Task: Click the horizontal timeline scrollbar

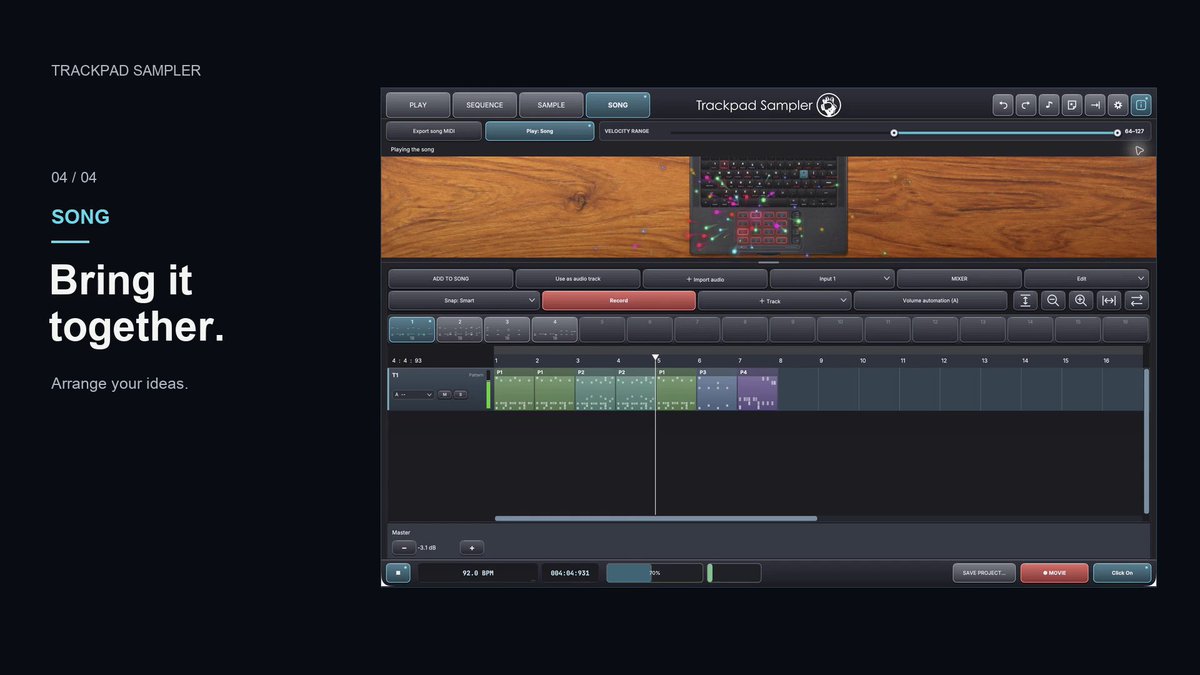Action: (x=656, y=518)
